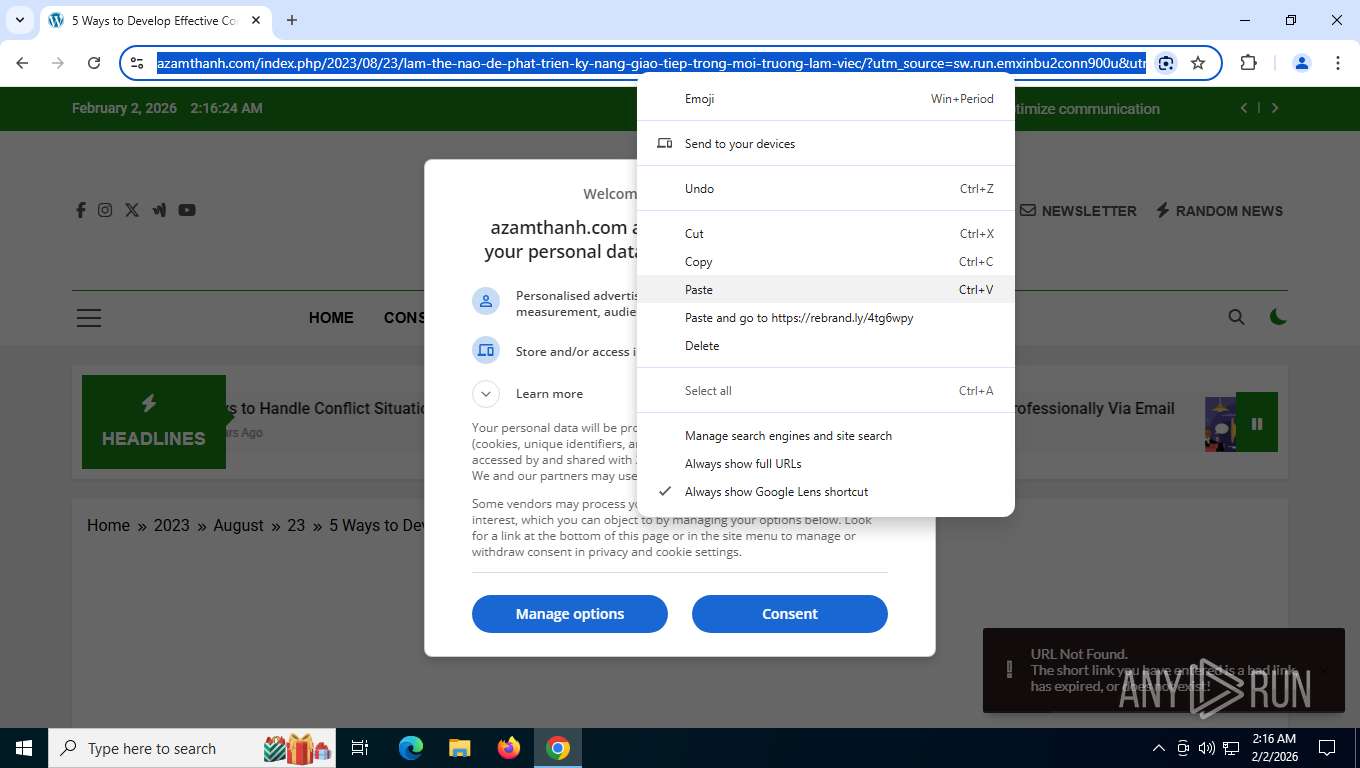The height and width of the screenshot is (768, 1360).
Task: Open the Home breadcrumb link
Action: (108, 526)
